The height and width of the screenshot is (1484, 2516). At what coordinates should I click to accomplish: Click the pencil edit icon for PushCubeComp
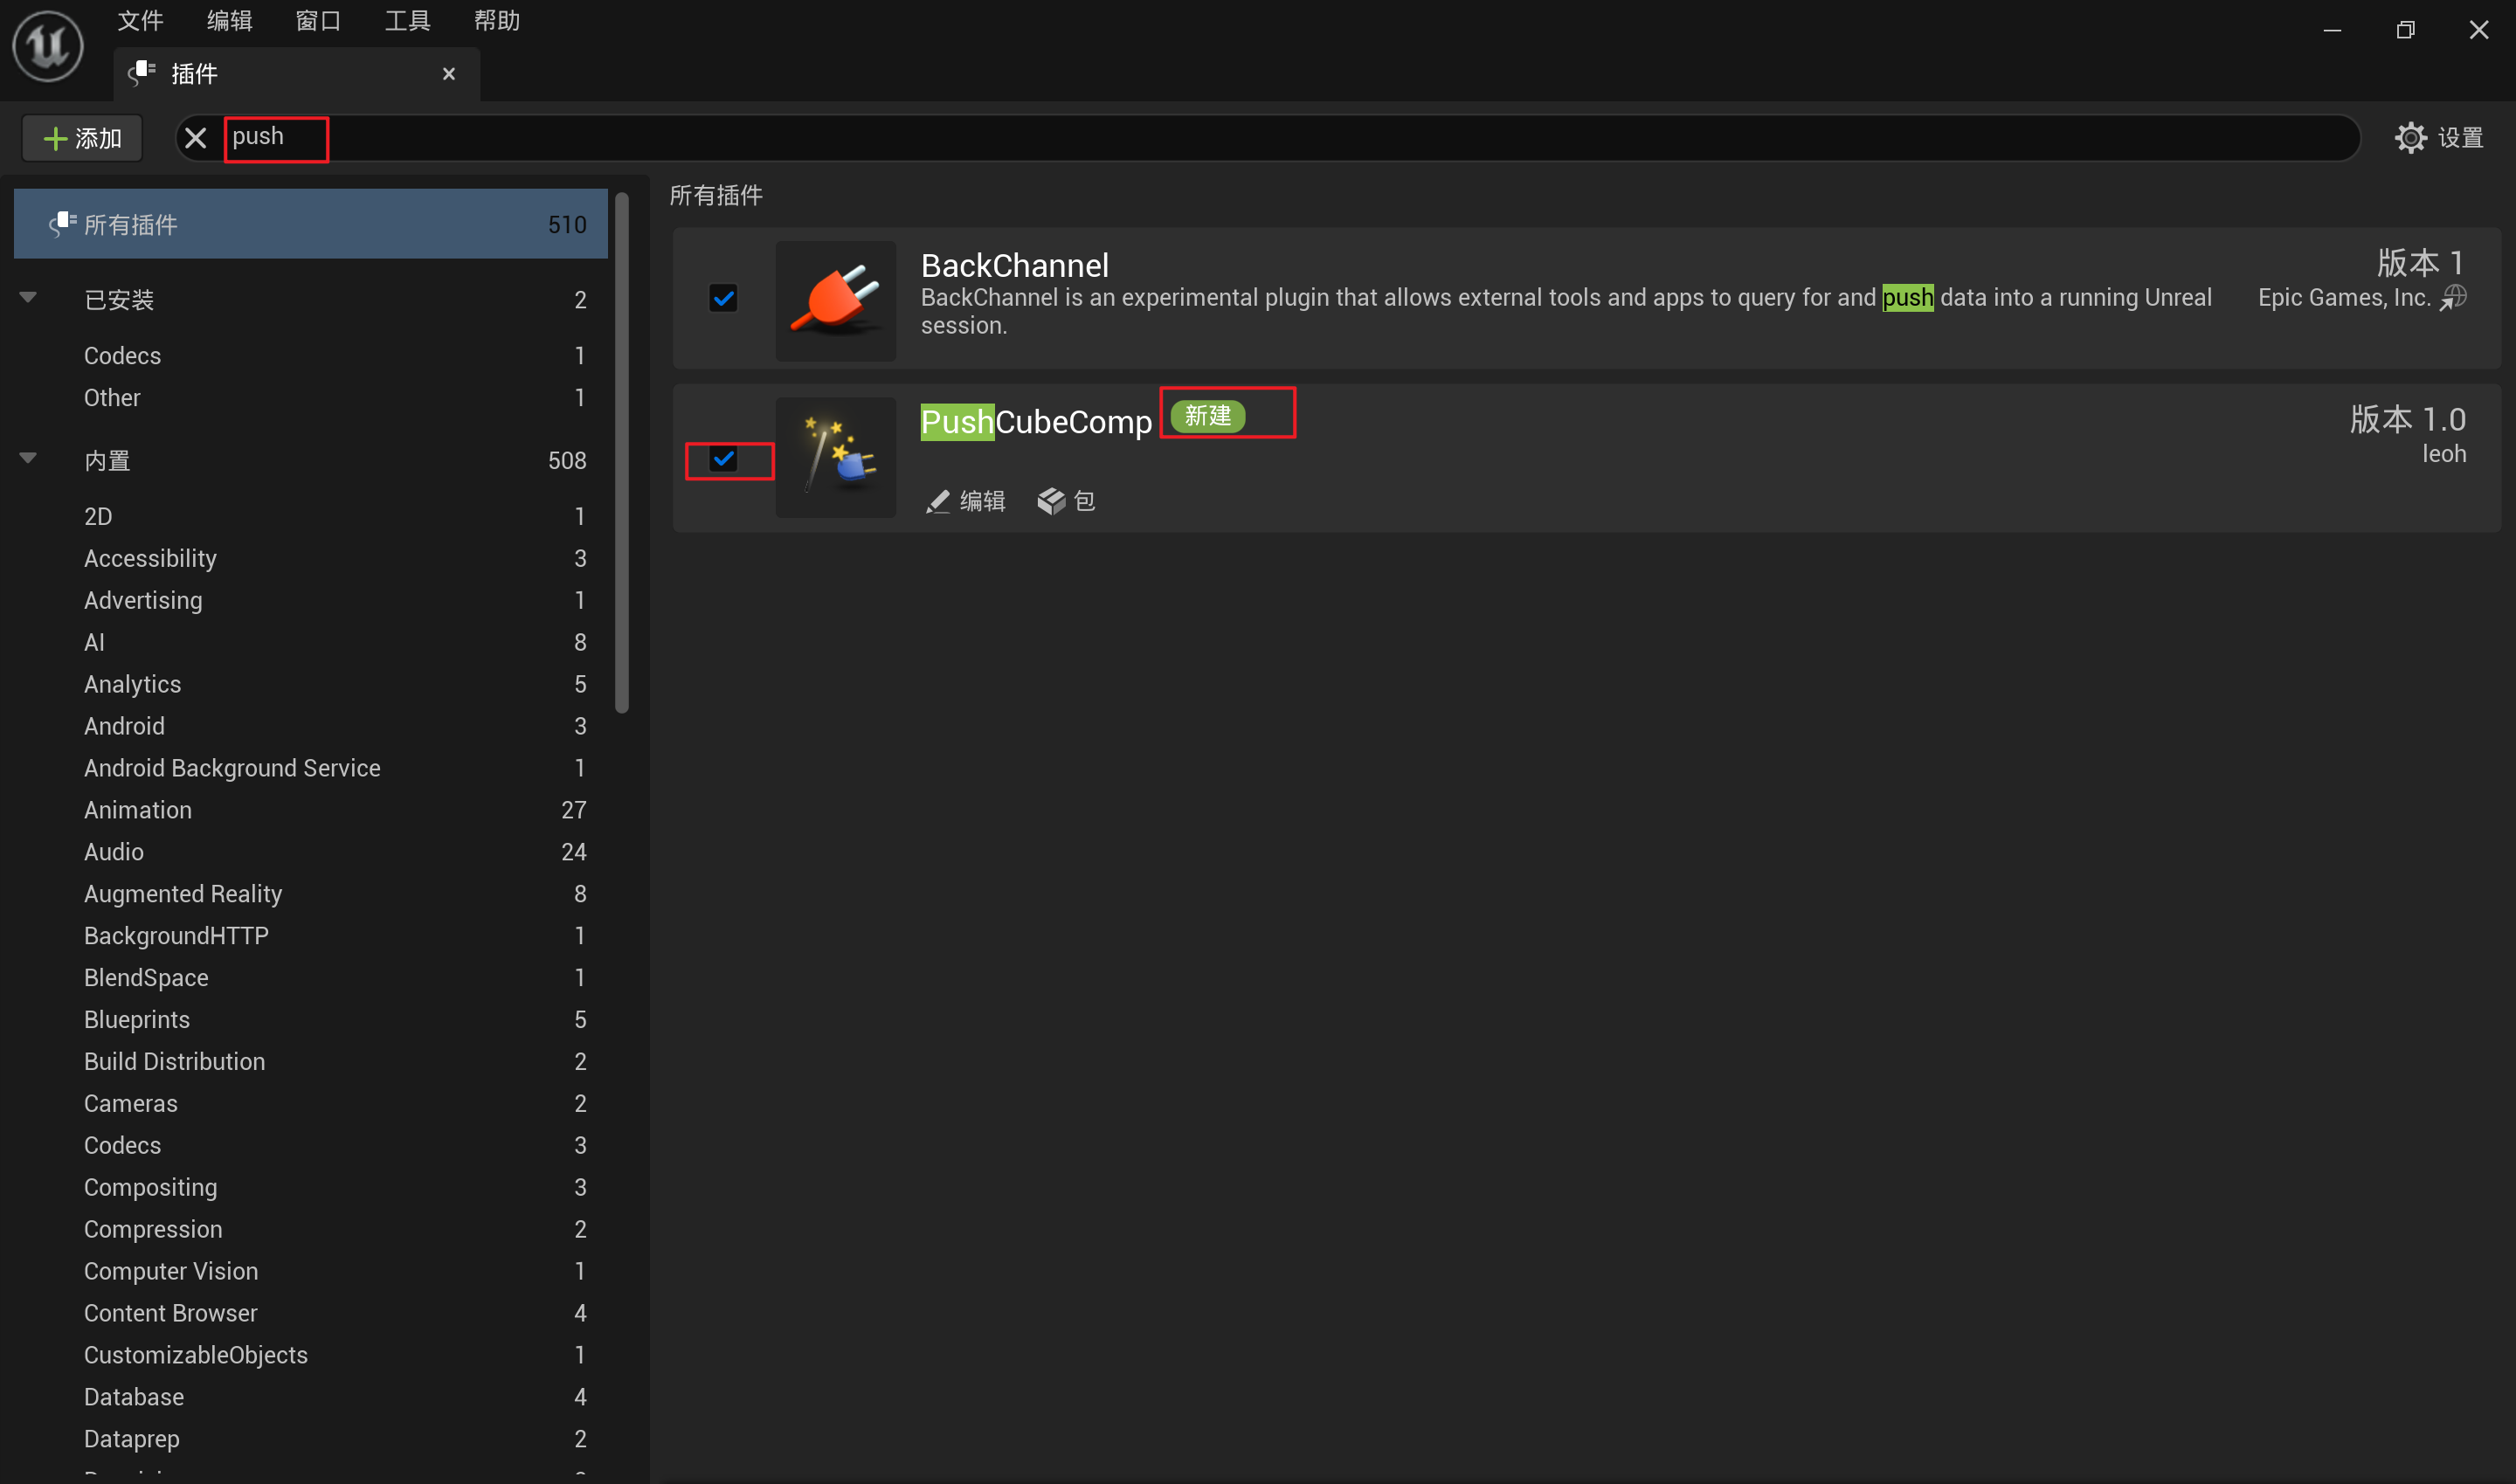tap(937, 501)
